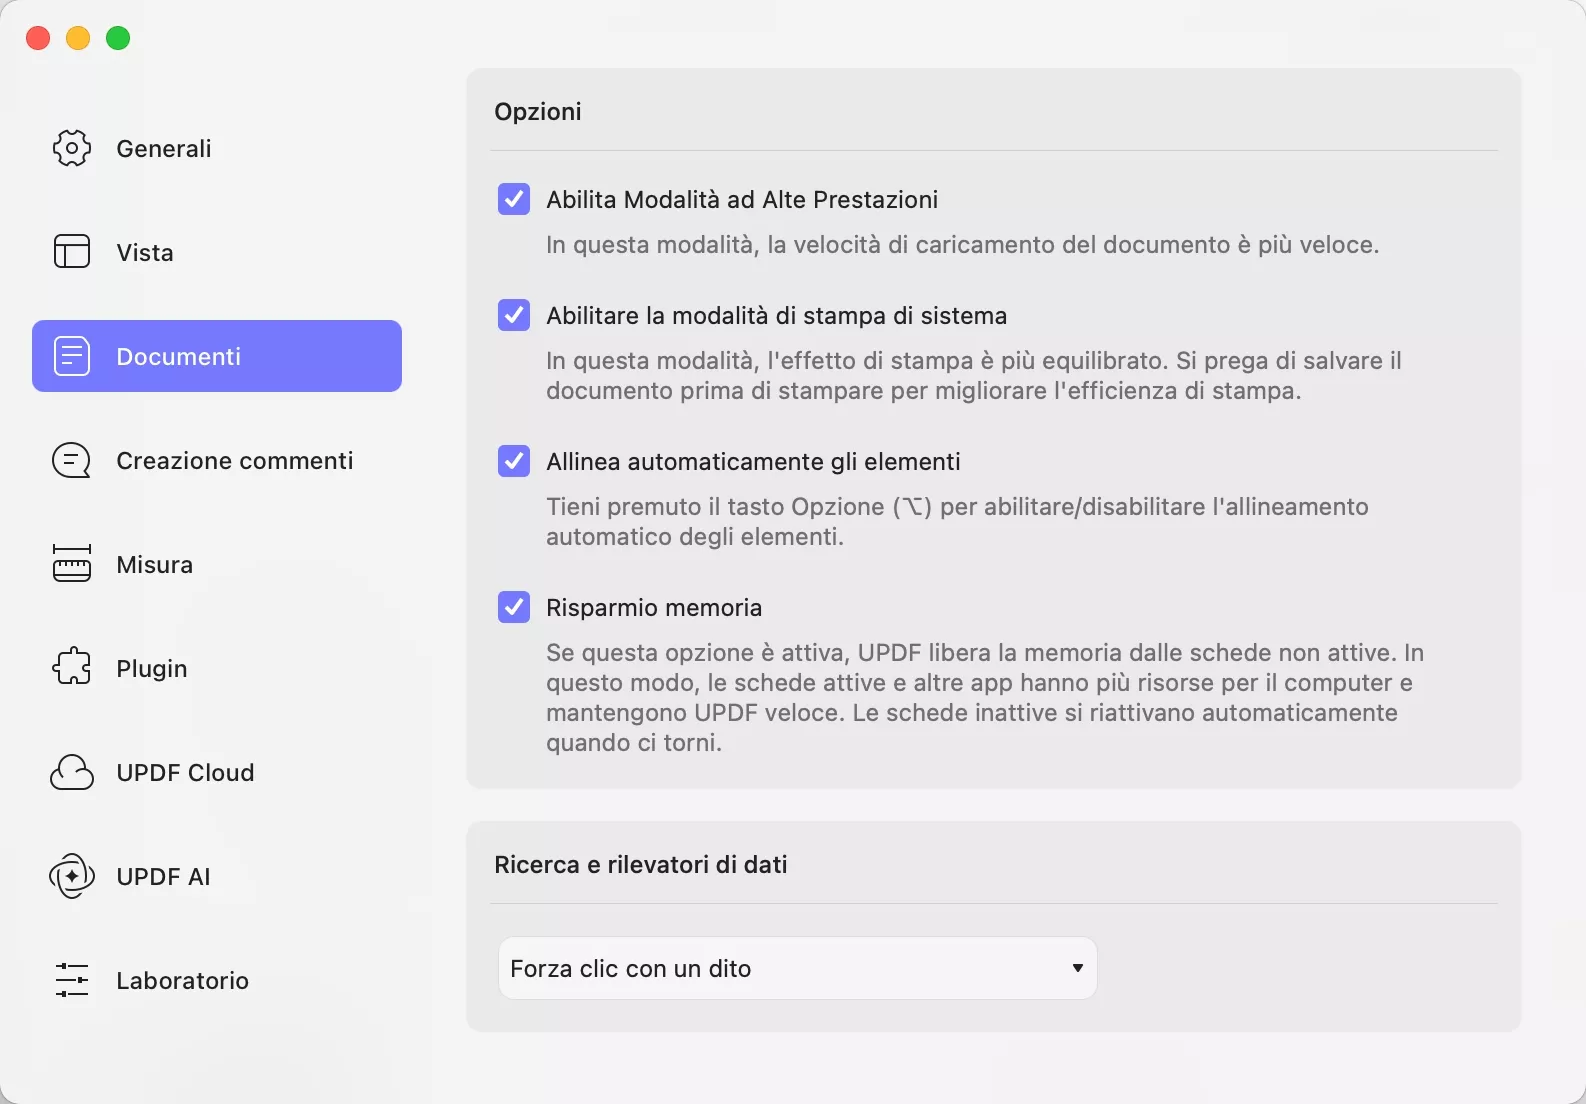Viewport: 1586px width, 1104px height.
Task: Switch to the Documenti settings section
Action: (x=178, y=355)
